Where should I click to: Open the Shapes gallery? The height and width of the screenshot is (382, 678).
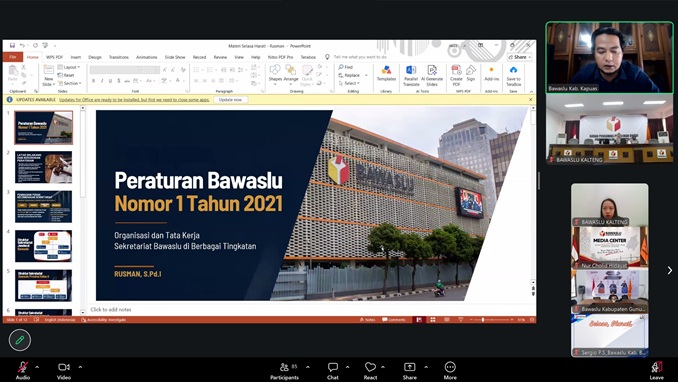[x=275, y=74]
